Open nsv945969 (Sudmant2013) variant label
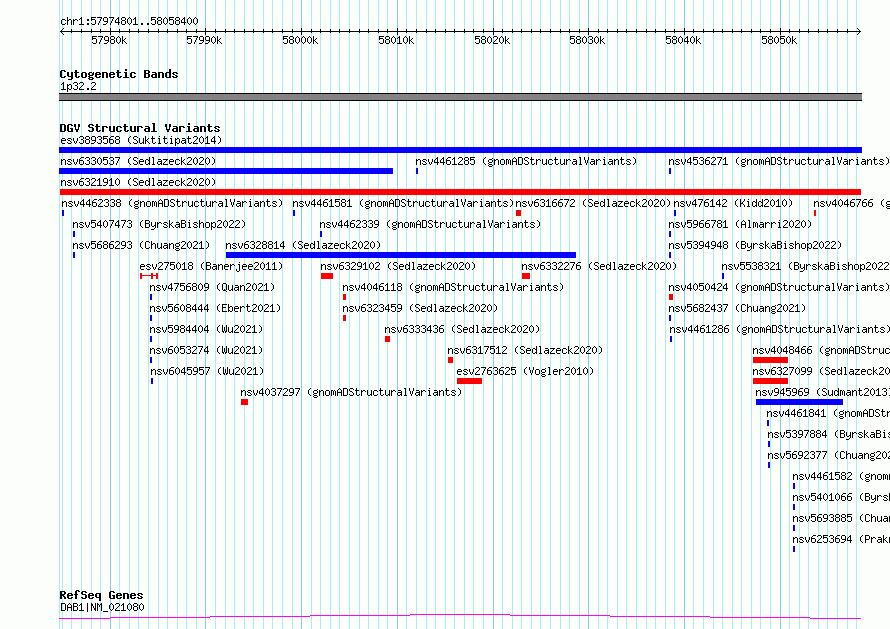 (822, 392)
